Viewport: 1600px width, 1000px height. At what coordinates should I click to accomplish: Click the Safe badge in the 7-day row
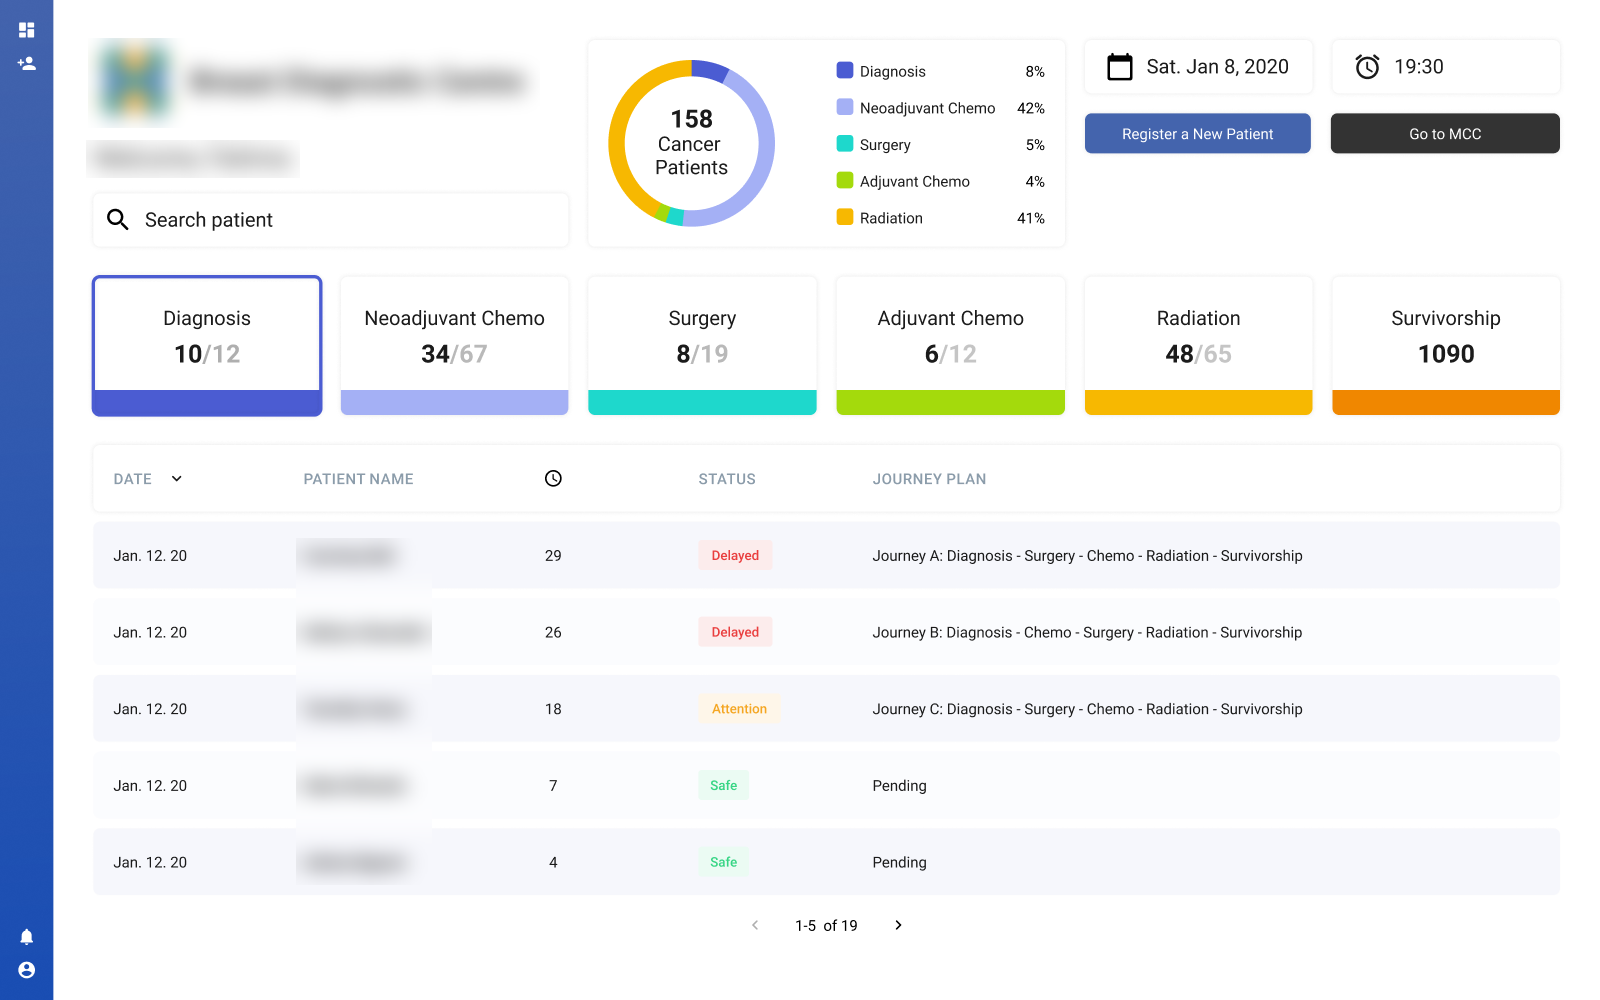pyautogui.click(x=723, y=786)
